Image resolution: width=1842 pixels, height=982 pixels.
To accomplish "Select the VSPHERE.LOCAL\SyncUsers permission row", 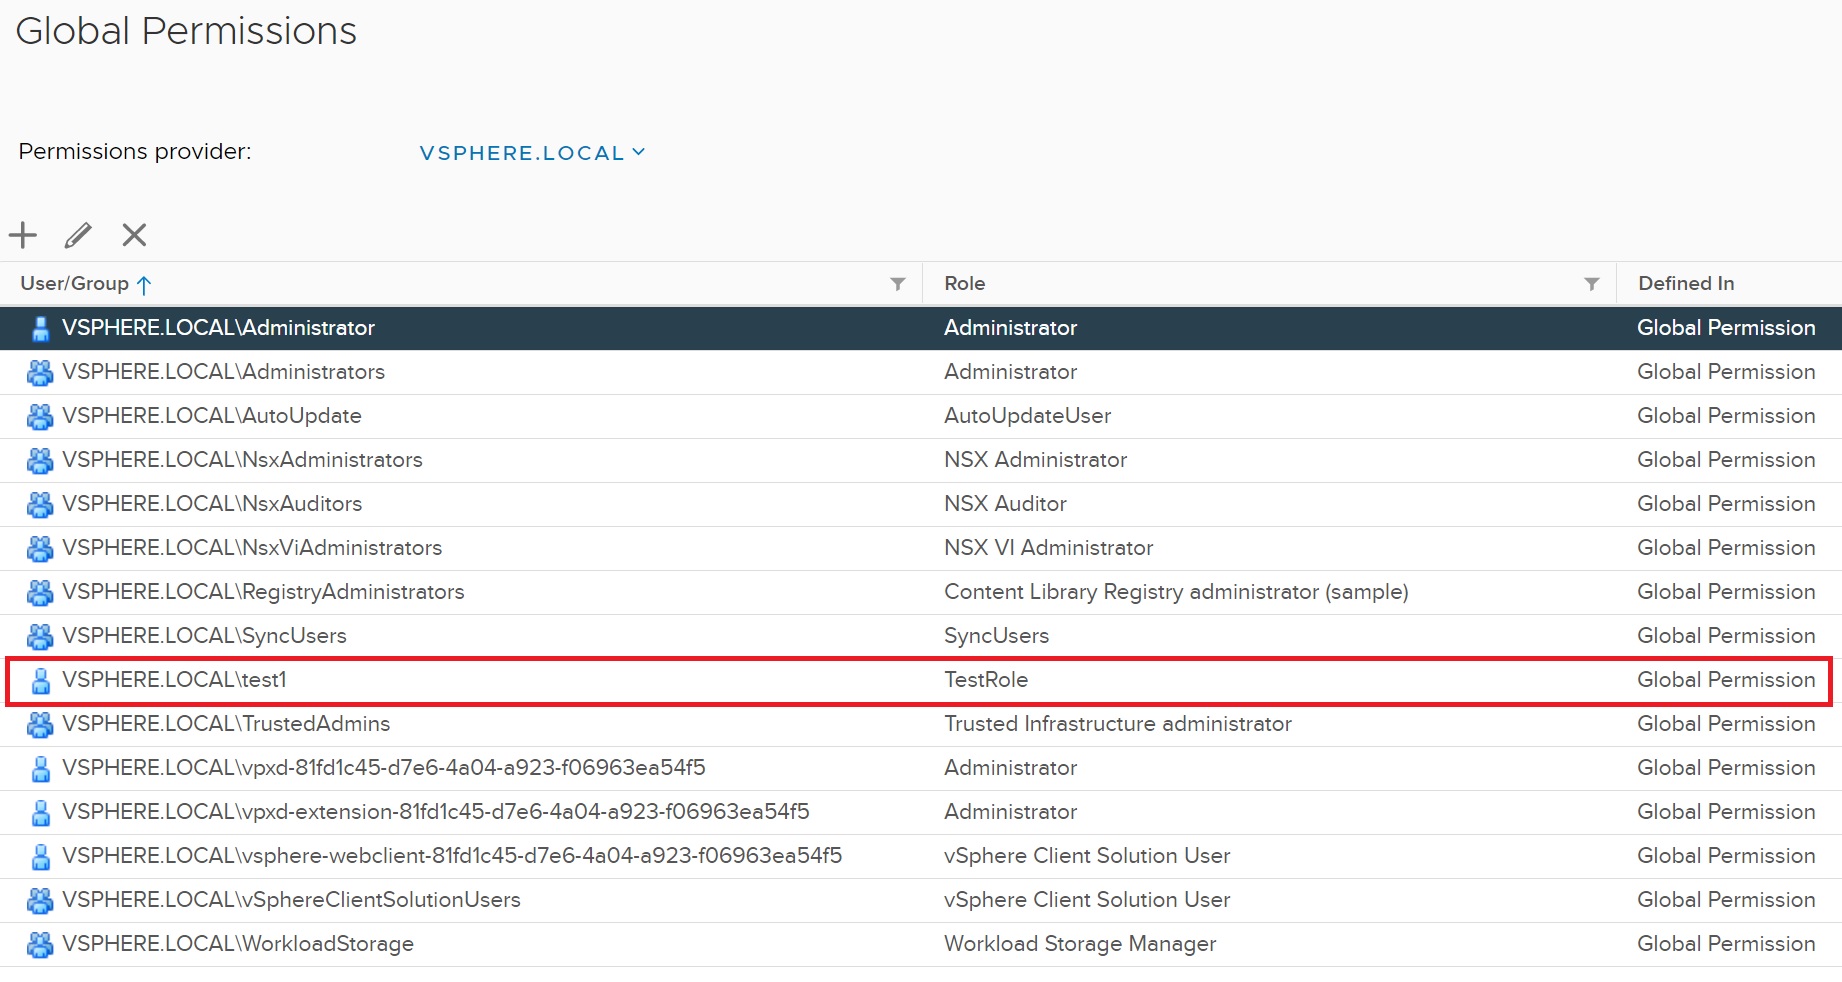I will click(204, 636).
